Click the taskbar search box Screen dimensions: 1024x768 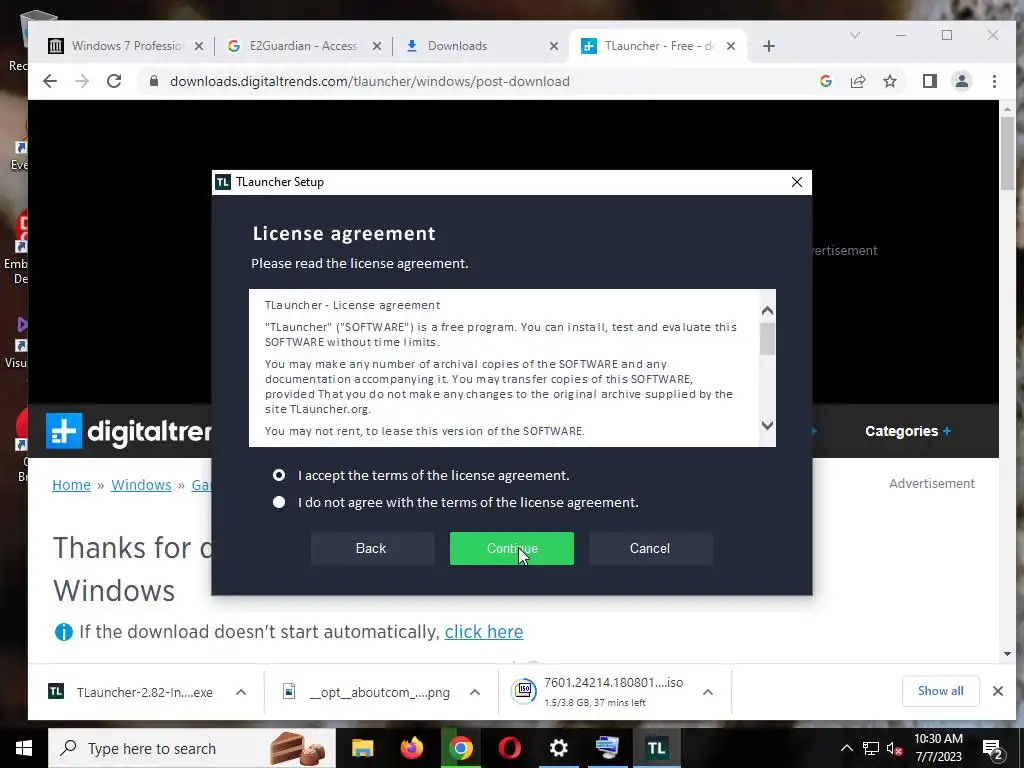click(191, 748)
